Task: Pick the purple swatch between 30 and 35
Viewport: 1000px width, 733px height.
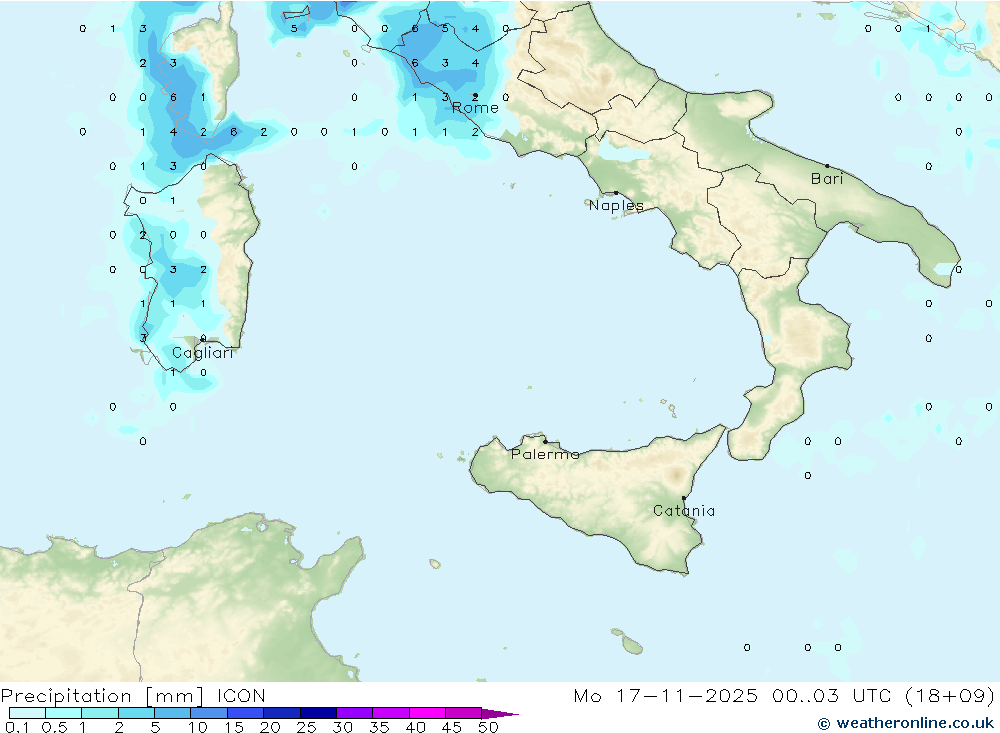Action: (x=355, y=713)
